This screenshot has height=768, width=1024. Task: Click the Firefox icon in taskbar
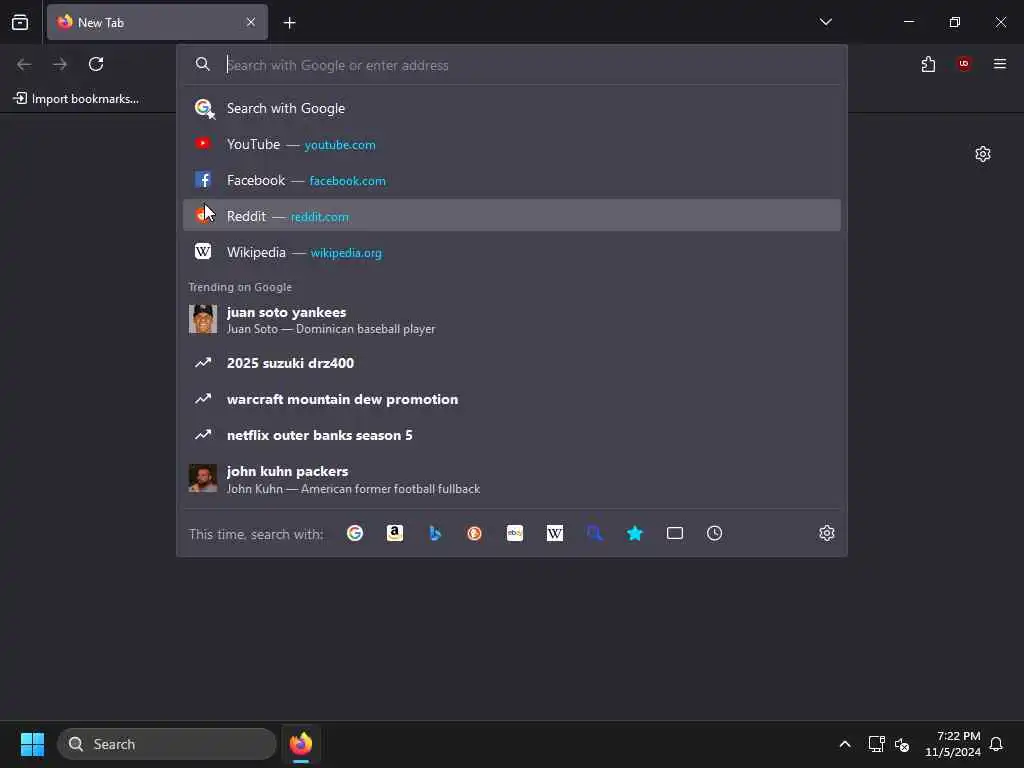(x=301, y=744)
